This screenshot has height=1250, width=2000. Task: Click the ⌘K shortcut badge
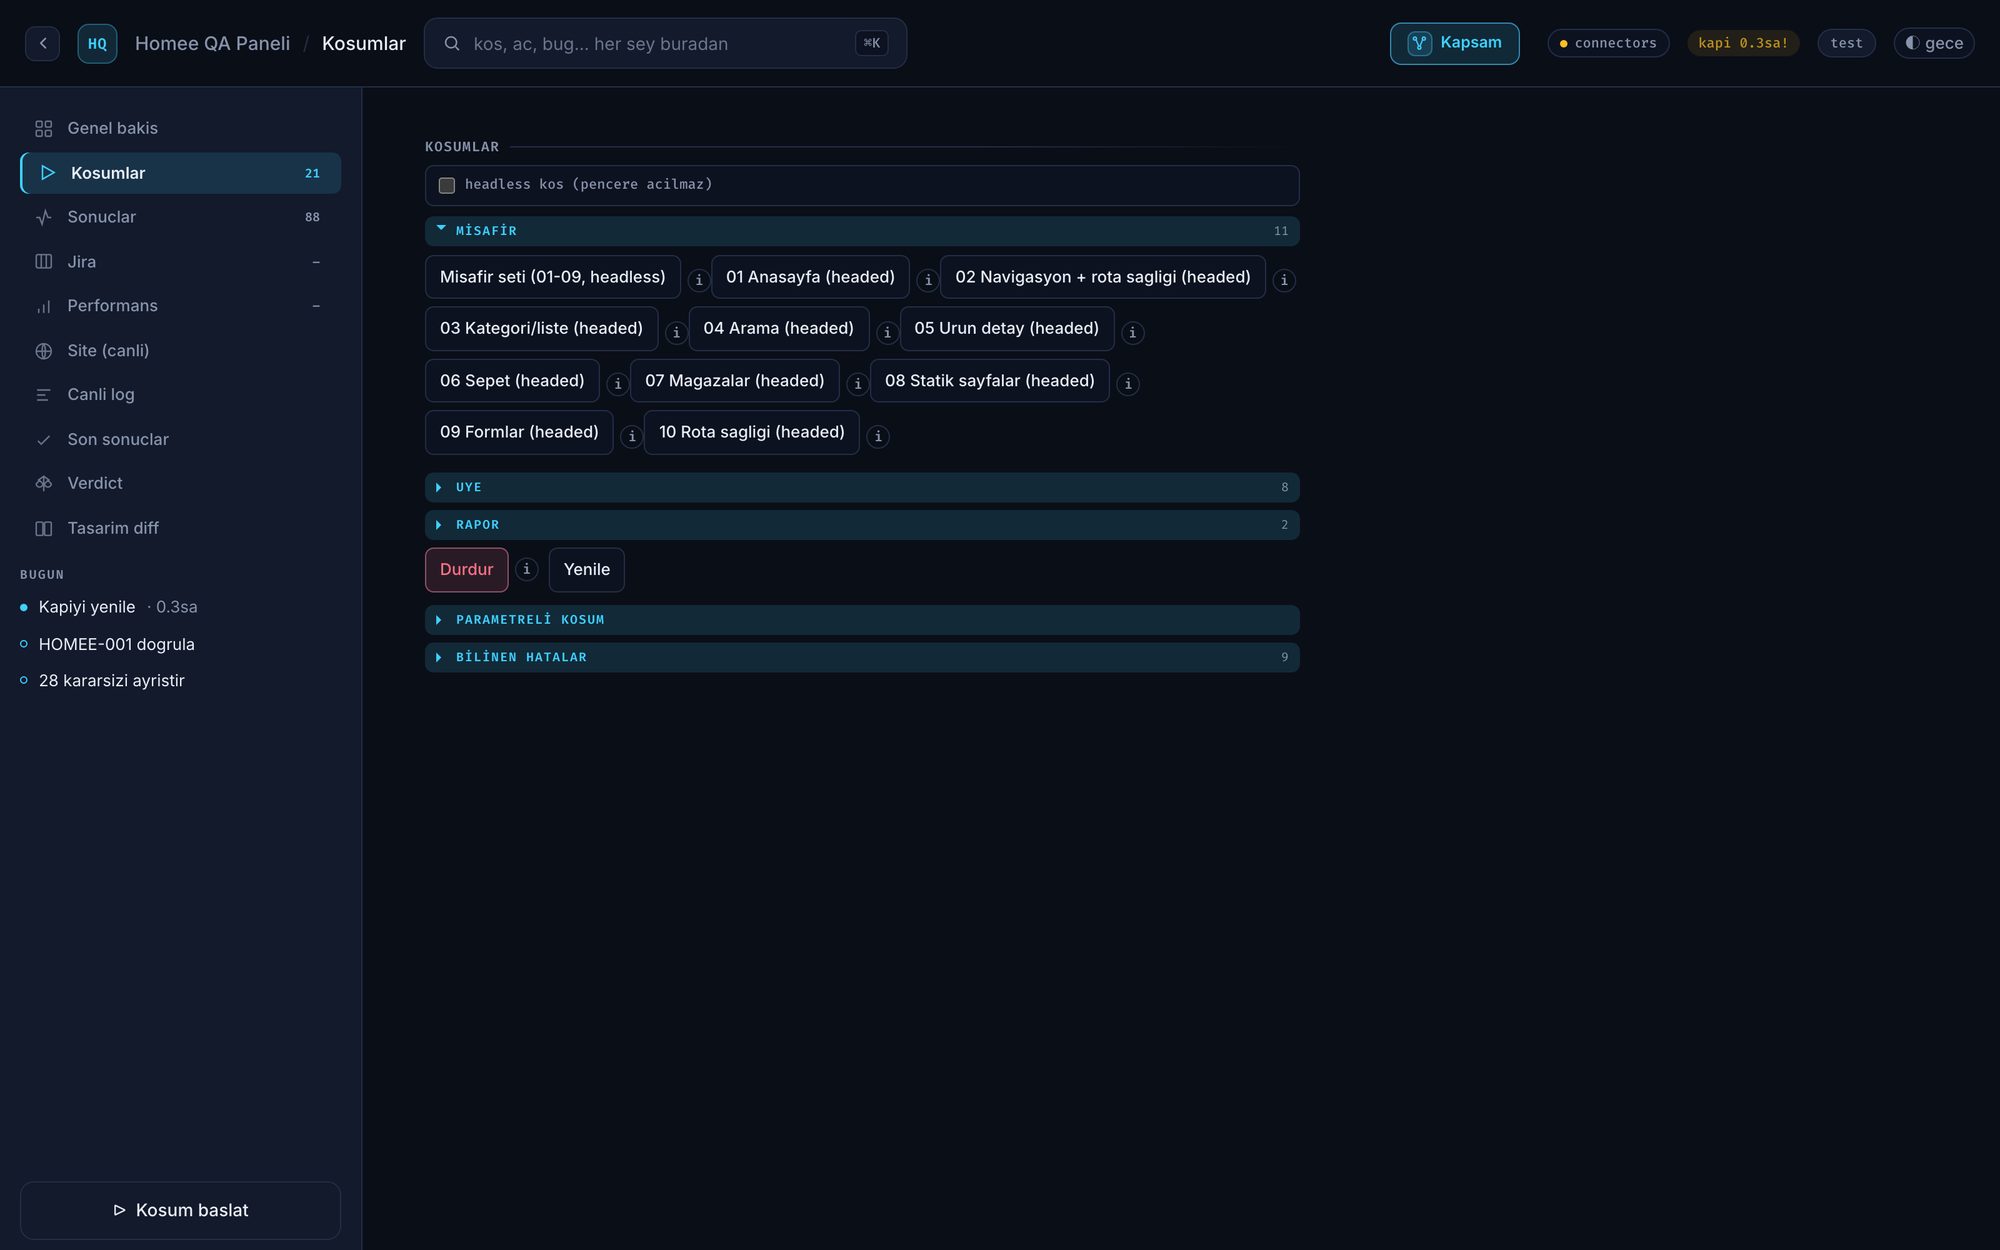pos(872,43)
